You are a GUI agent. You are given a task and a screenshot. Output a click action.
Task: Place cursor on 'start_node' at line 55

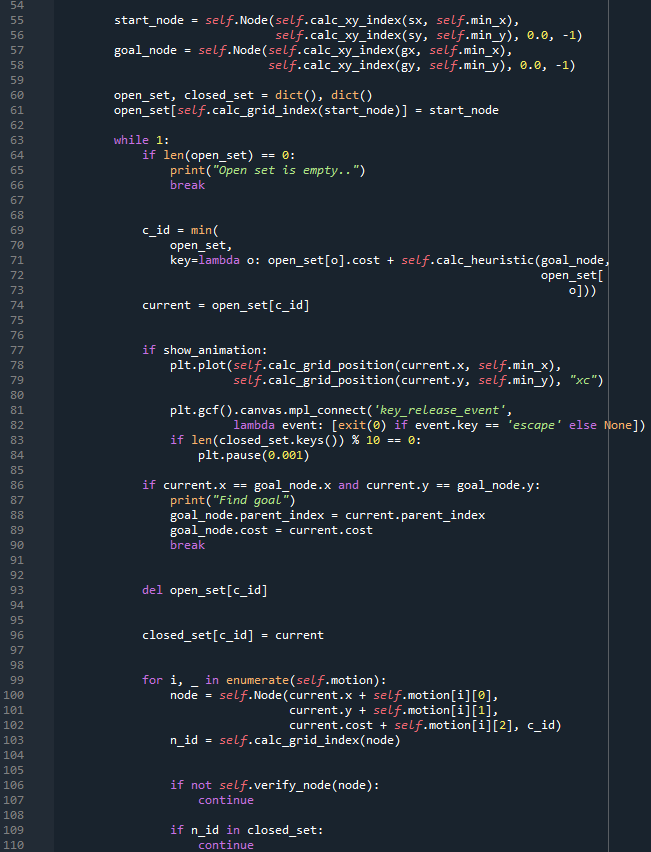(149, 20)
